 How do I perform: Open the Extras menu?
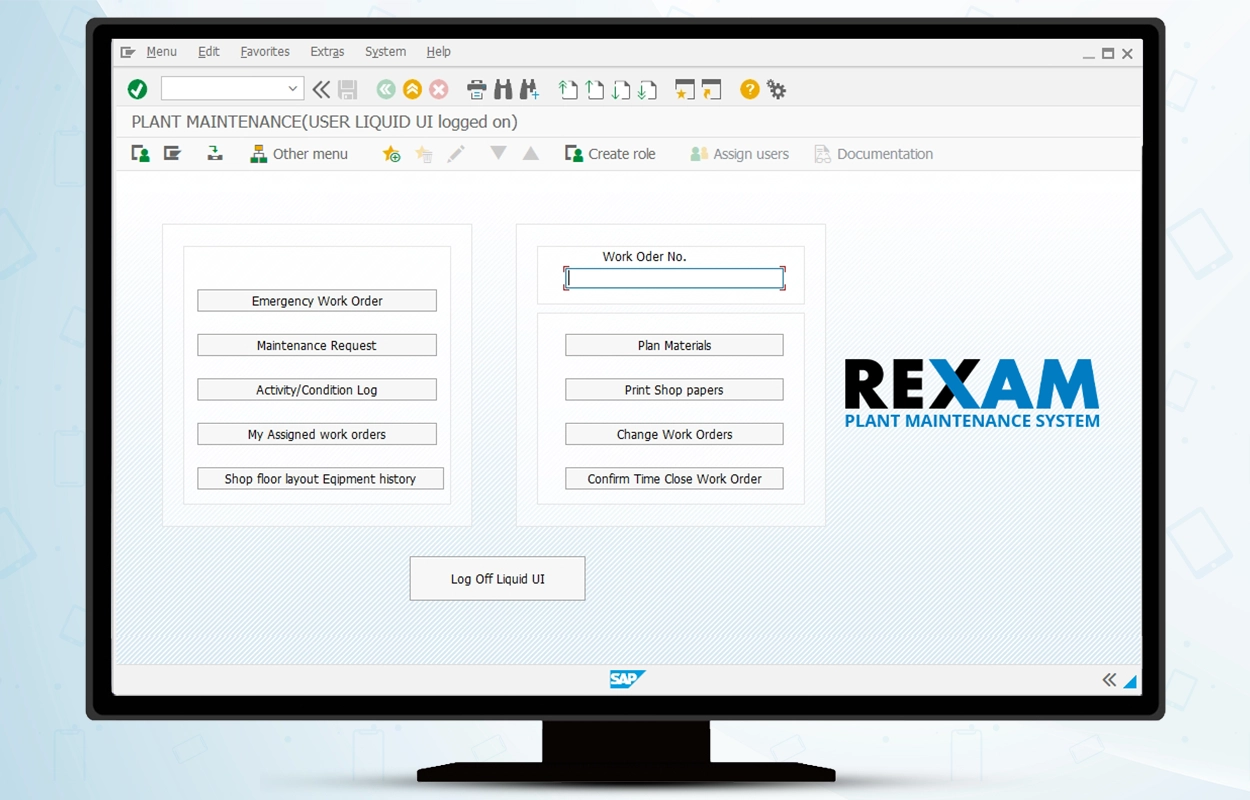[x=327, y=52]
